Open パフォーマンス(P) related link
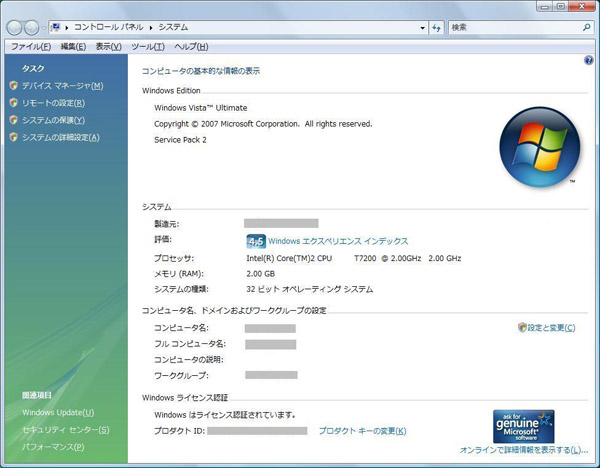 coord(53,447)
